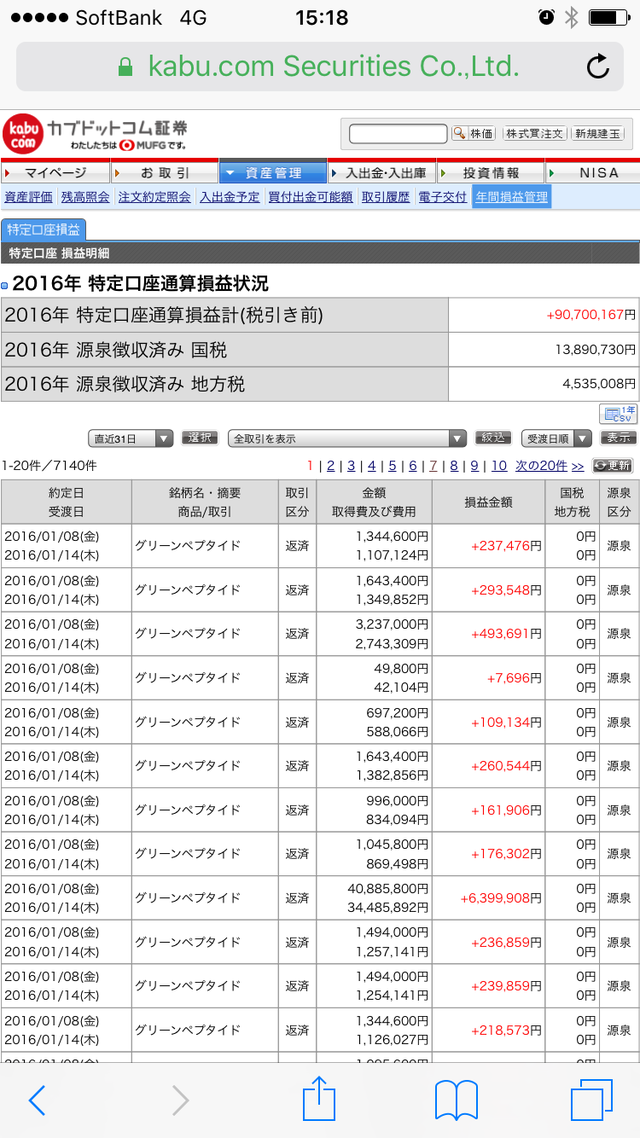Image resolution: width=640 pixels, height=1138 pixels.
Task: Open the お取引 menu
Action: [x=164, y=173]
